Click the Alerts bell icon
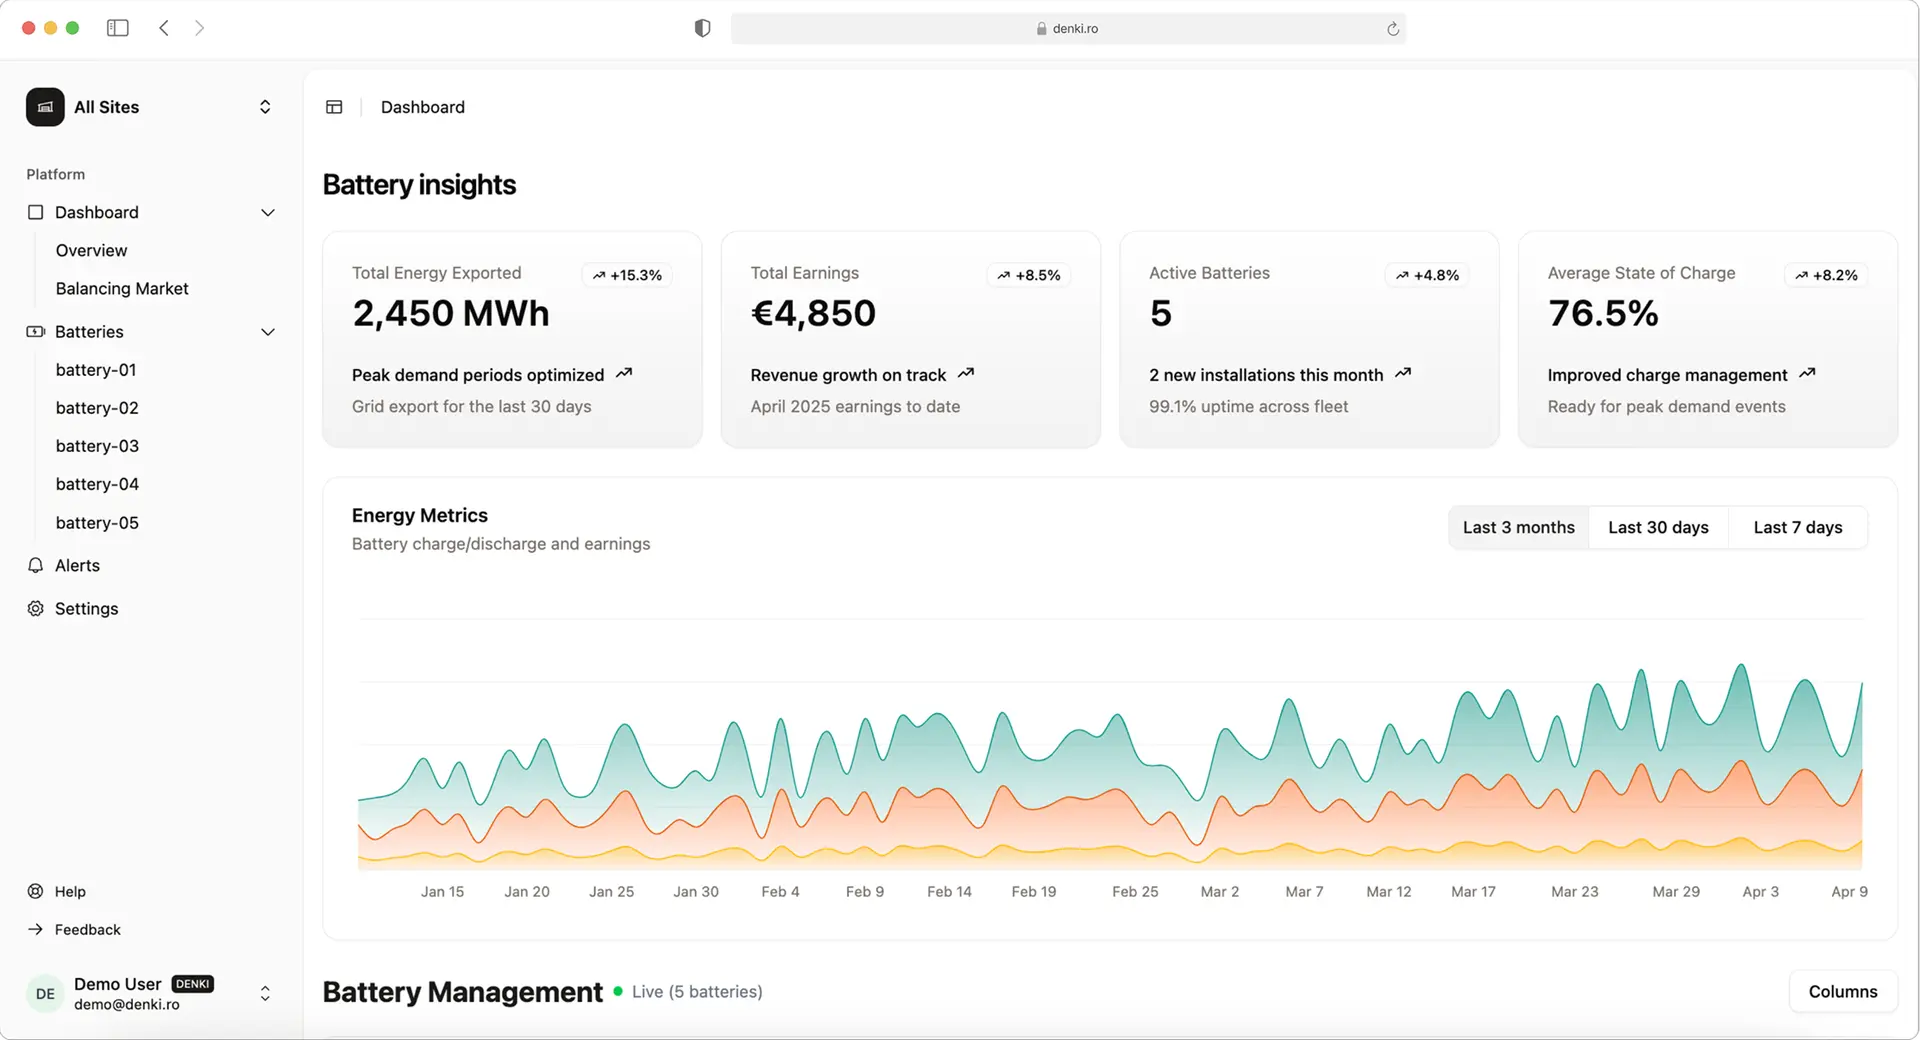This screenshot has height=1040, width=1920. click(36, 565)
